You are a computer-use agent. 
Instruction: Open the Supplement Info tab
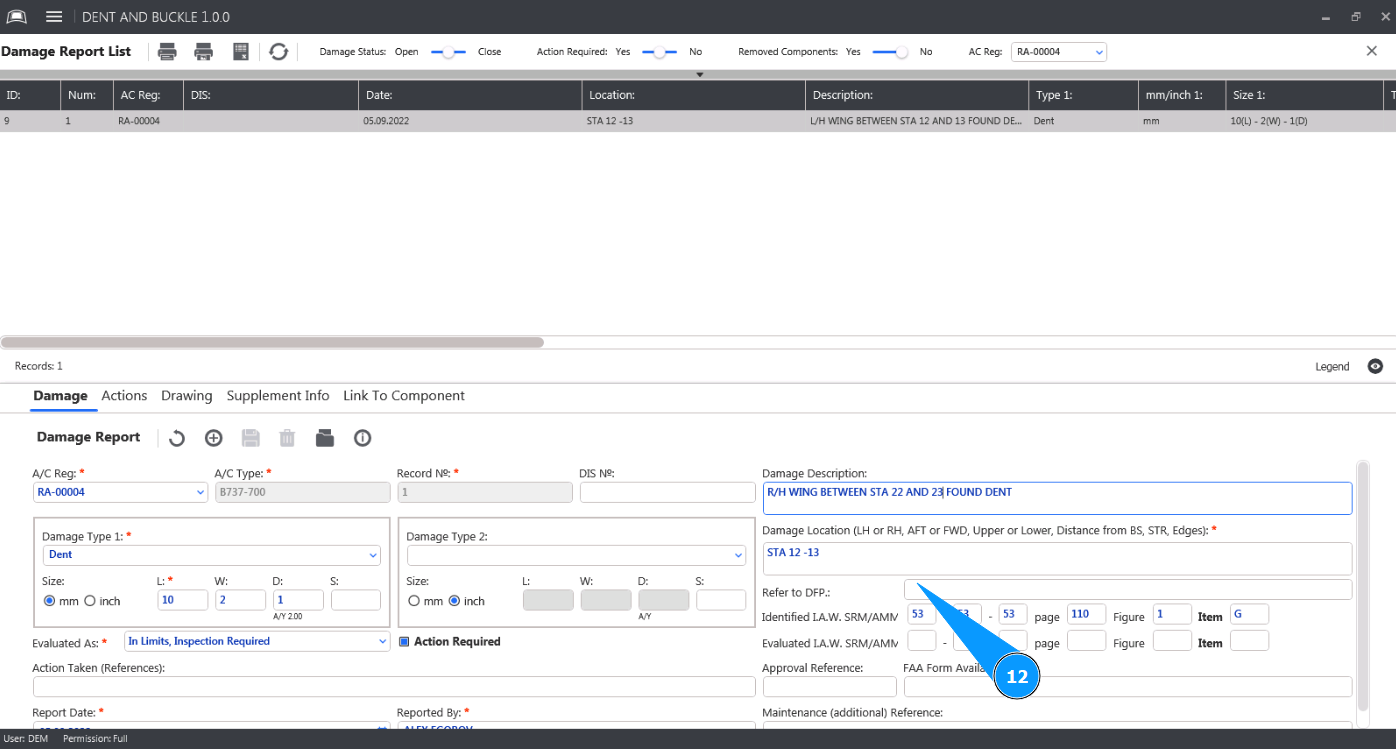click(278, 396)
